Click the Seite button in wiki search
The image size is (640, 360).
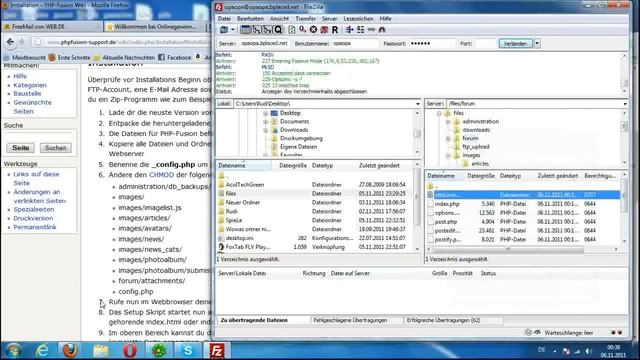pos(20,148)
